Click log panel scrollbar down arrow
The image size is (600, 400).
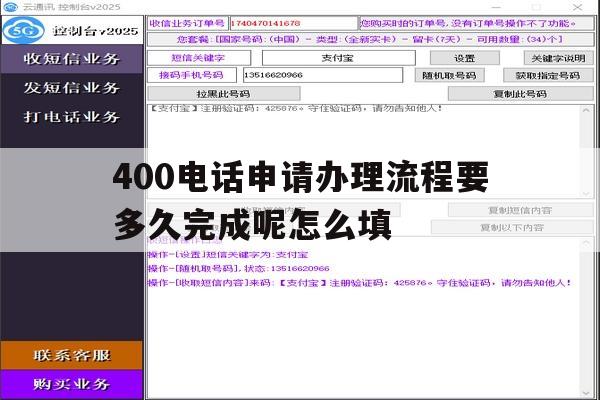click(x=586, y=393)
